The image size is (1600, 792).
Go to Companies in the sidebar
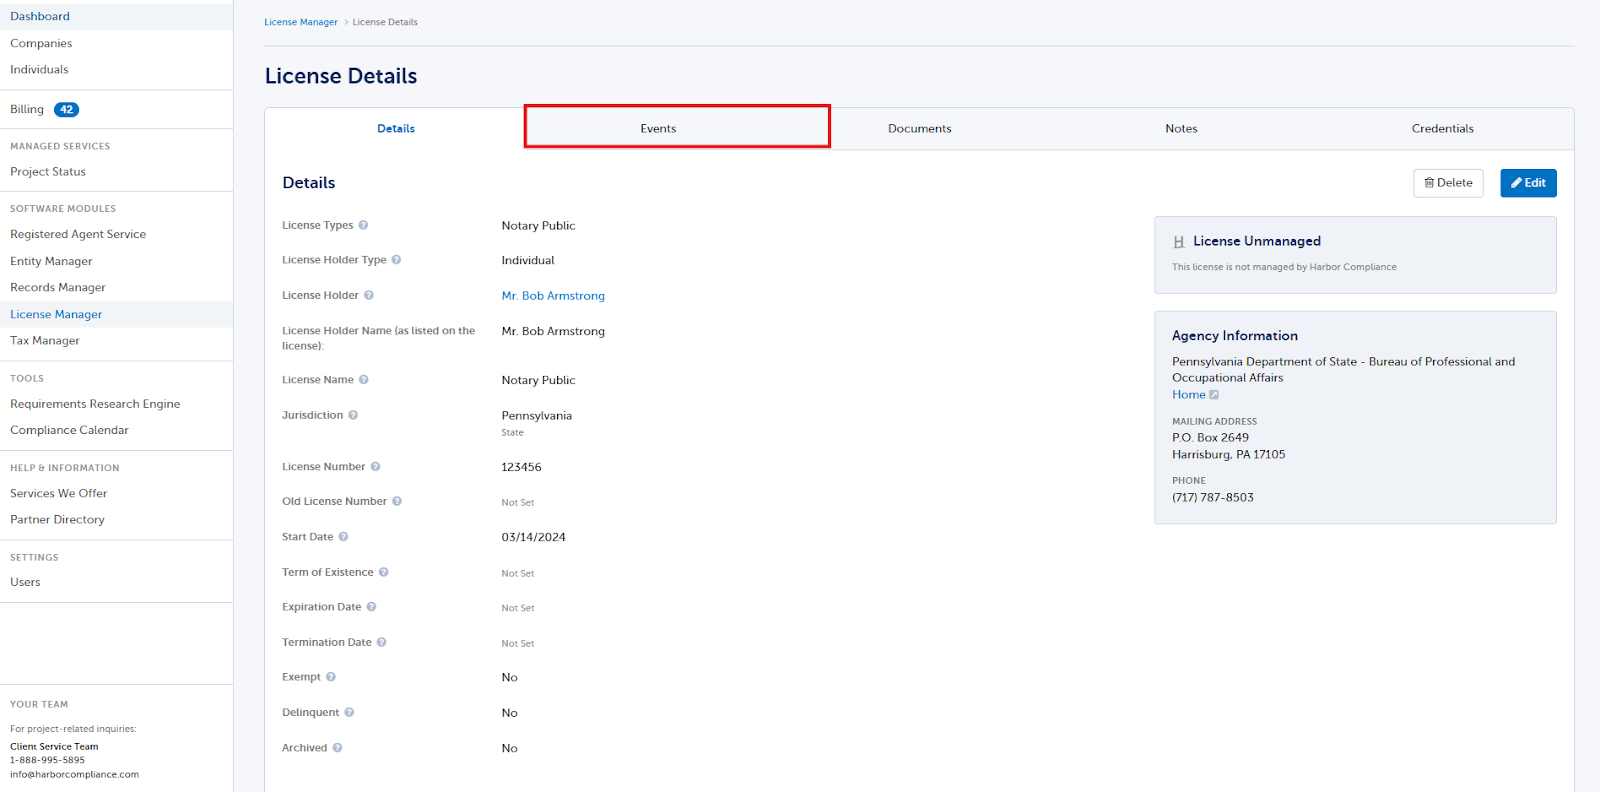(x=41, y=44)
